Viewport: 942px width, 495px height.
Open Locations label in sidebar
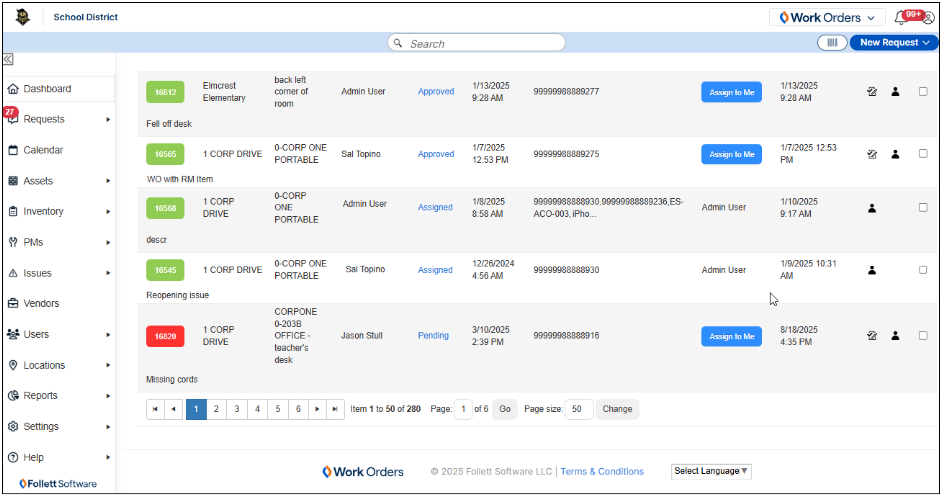coord(44,365)
